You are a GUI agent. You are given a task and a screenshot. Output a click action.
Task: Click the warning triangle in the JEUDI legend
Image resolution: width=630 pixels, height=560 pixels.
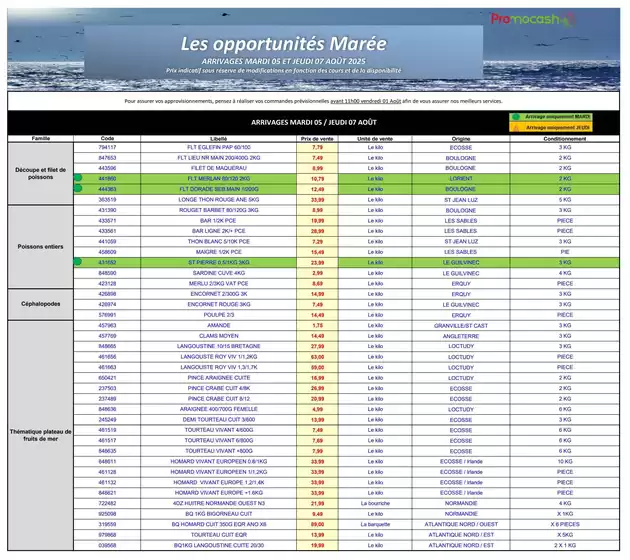[x=516, y=128]
